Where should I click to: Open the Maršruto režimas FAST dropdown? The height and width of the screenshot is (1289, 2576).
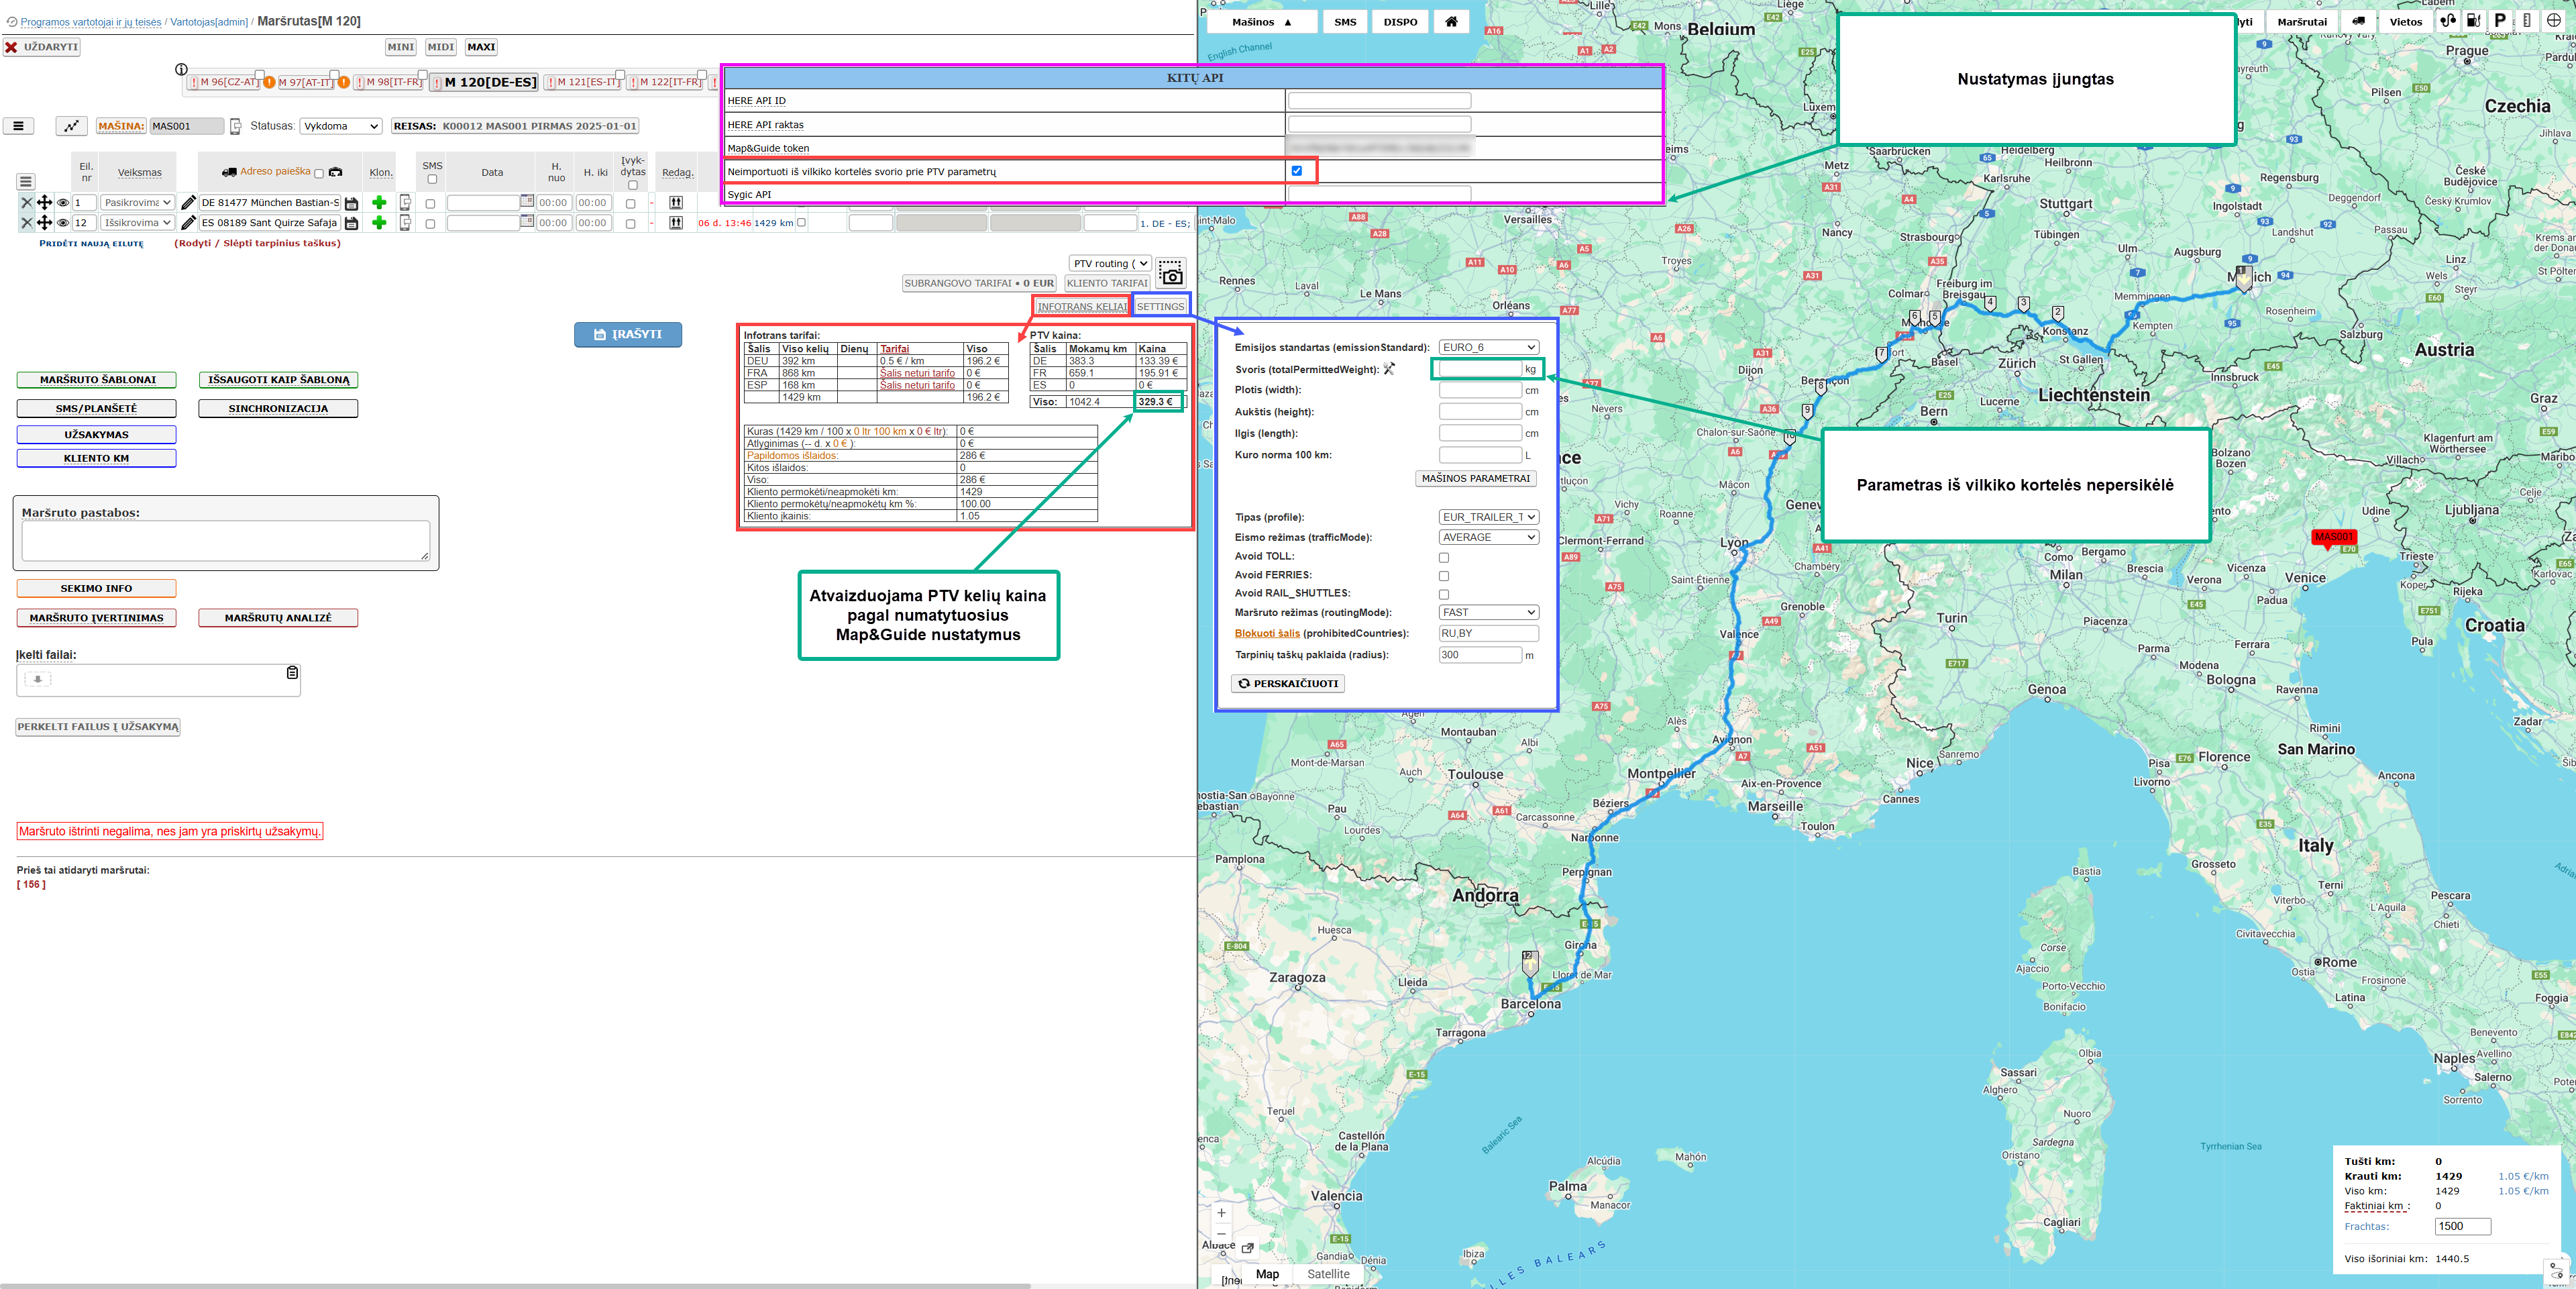(1488, 612)
